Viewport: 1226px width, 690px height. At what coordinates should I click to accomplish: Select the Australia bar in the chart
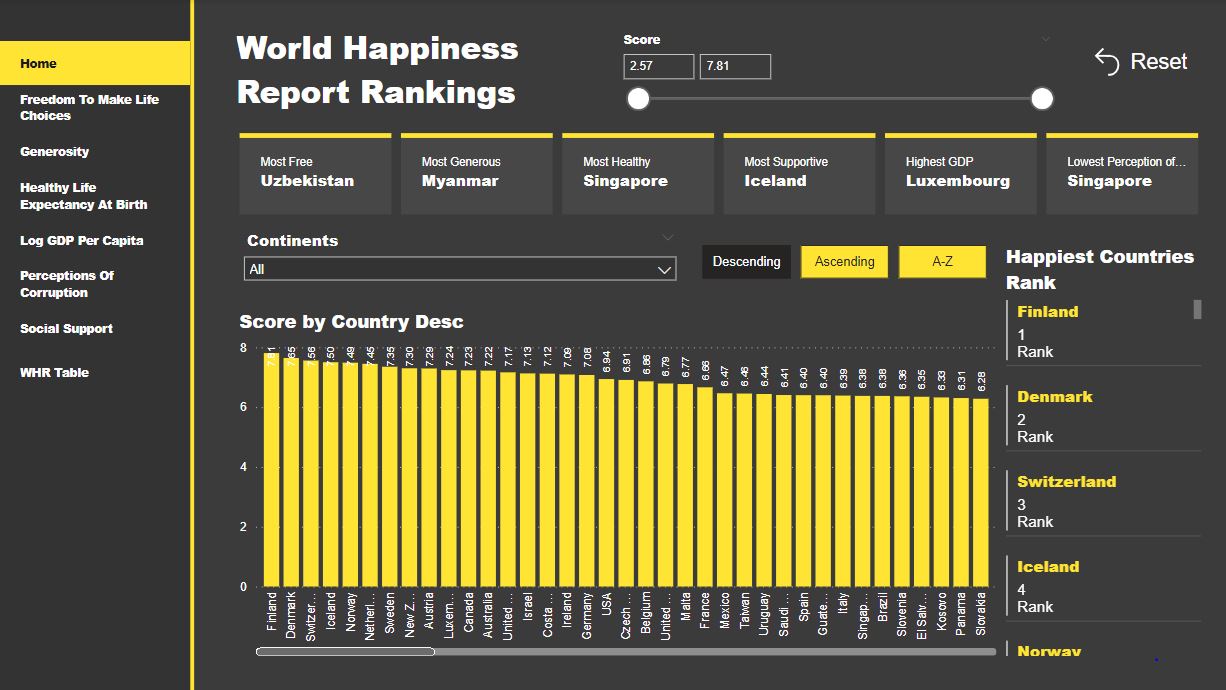click(x=488, y=479)
